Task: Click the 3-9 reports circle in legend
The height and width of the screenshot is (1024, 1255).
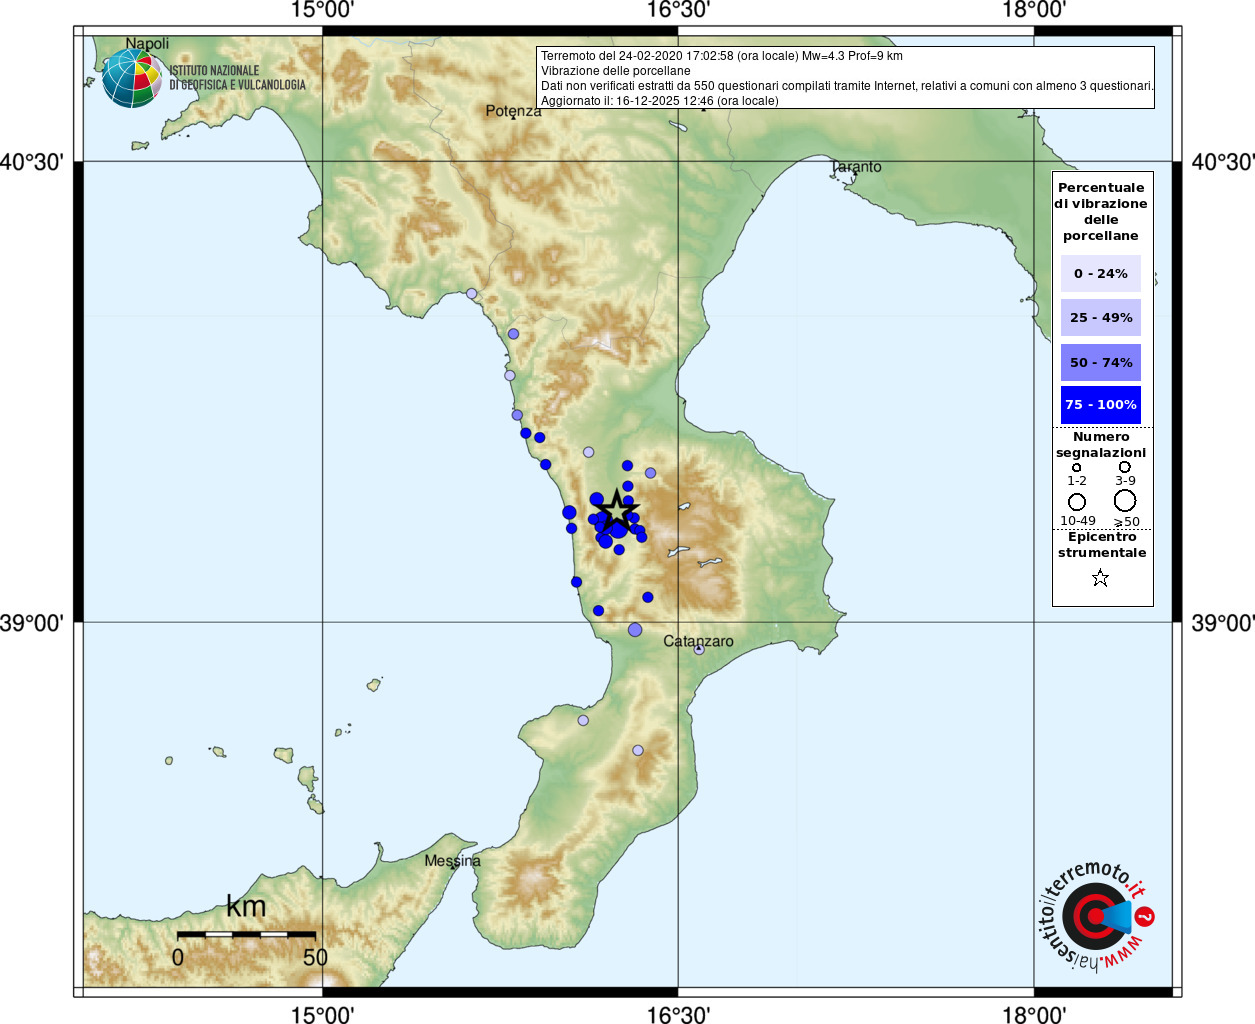Action: click(x=1125, y=467)
